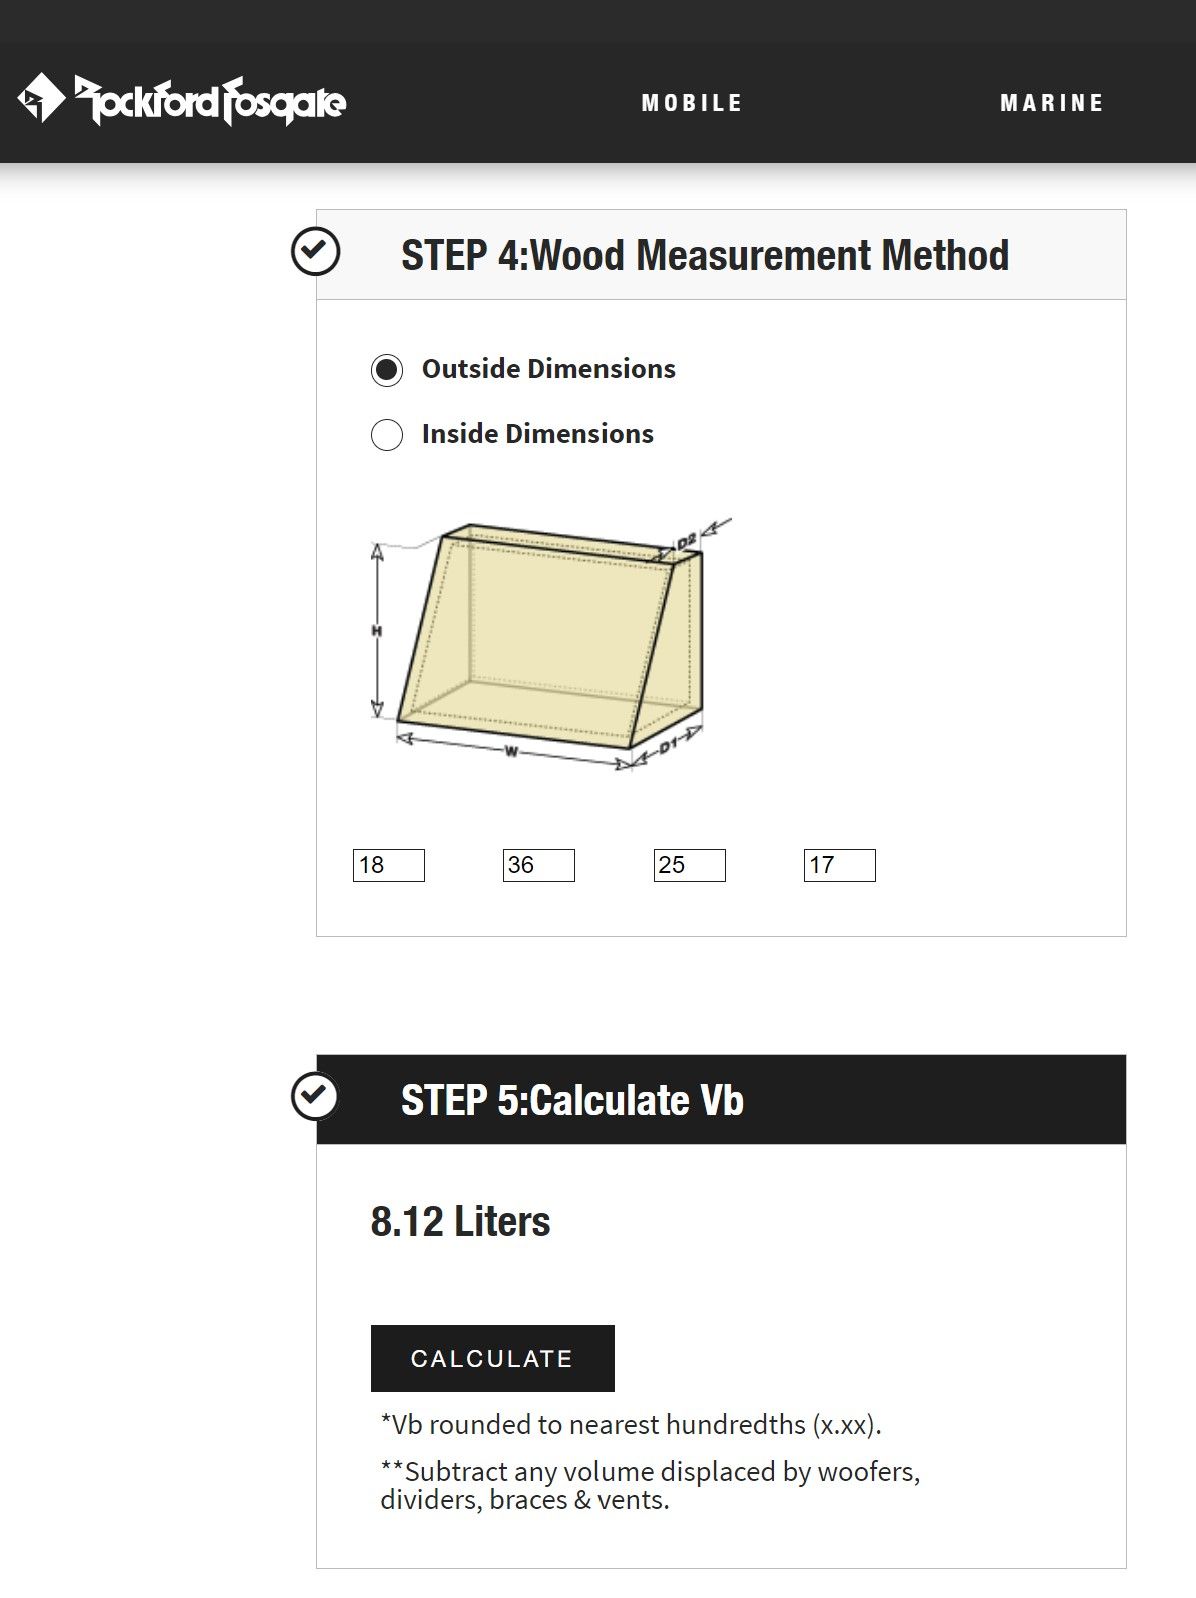This screenshot has height=1598, width=1196.
Task: Click the D2 depth label on diagram
Action: [687, 542]
